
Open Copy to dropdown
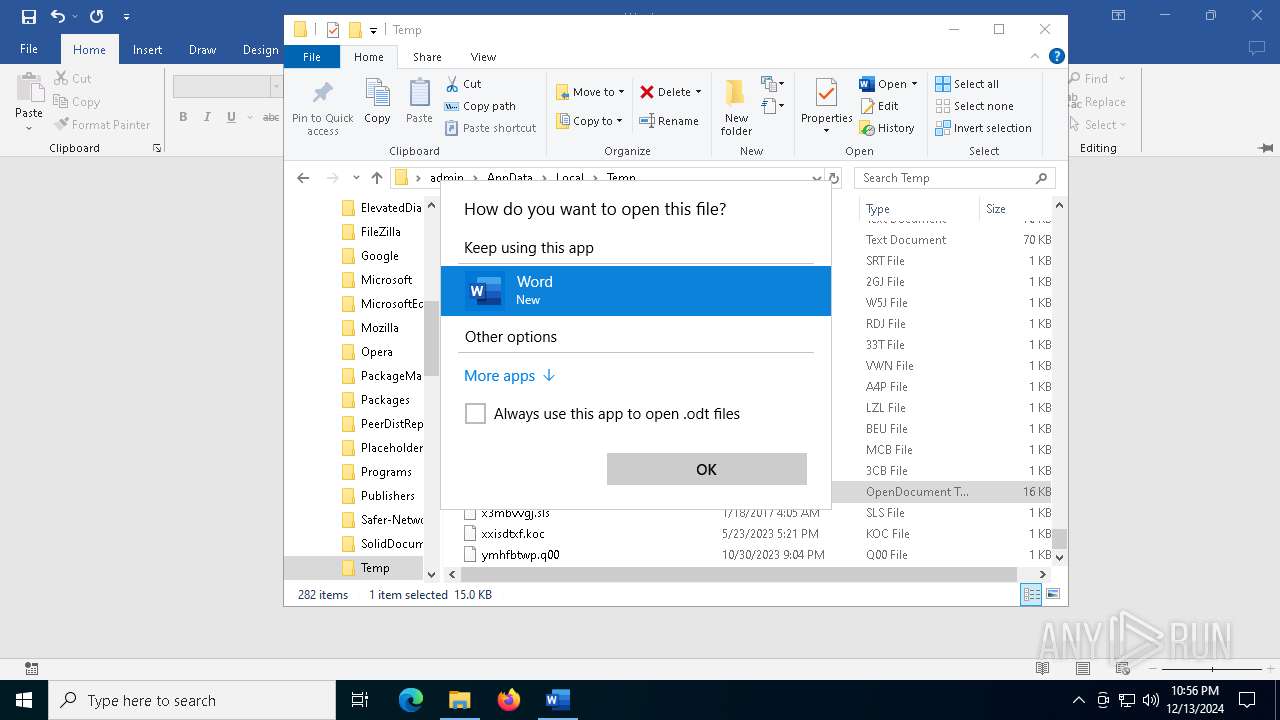[589, 121]
